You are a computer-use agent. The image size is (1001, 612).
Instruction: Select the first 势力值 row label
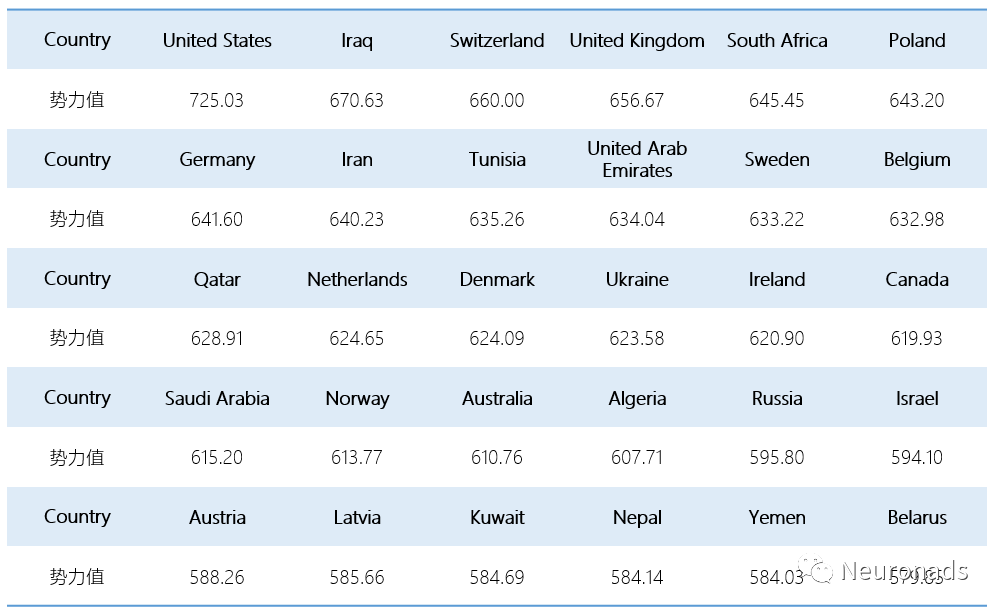coord(77,100)
